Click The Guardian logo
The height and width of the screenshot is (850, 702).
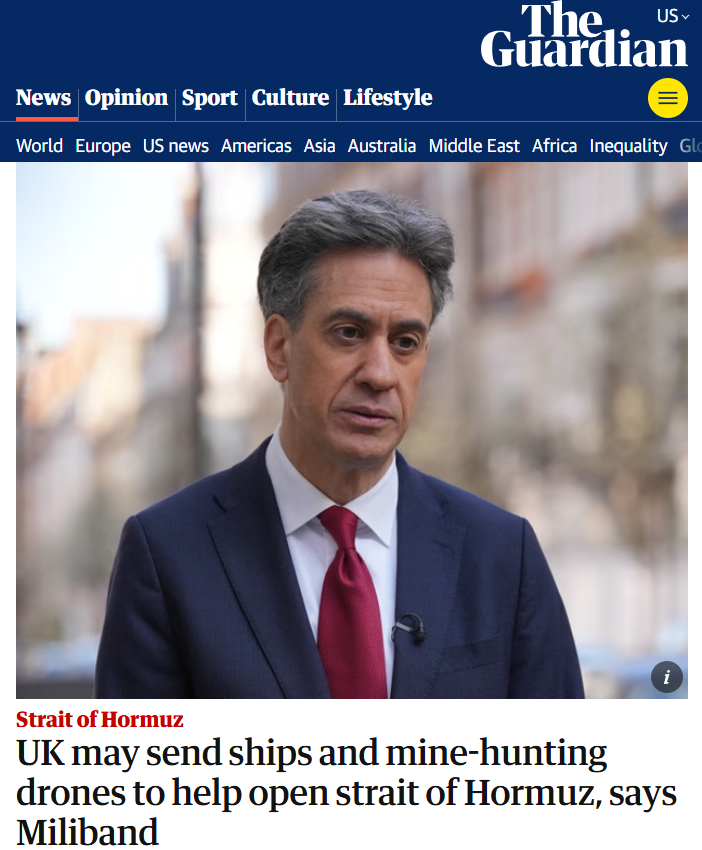tap(584, 36)
